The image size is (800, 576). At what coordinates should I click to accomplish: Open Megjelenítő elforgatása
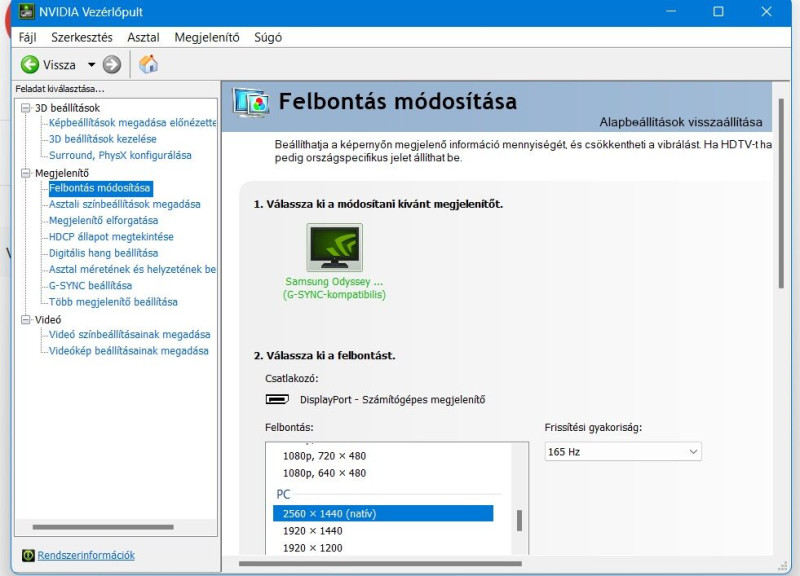tap(104, 220)
